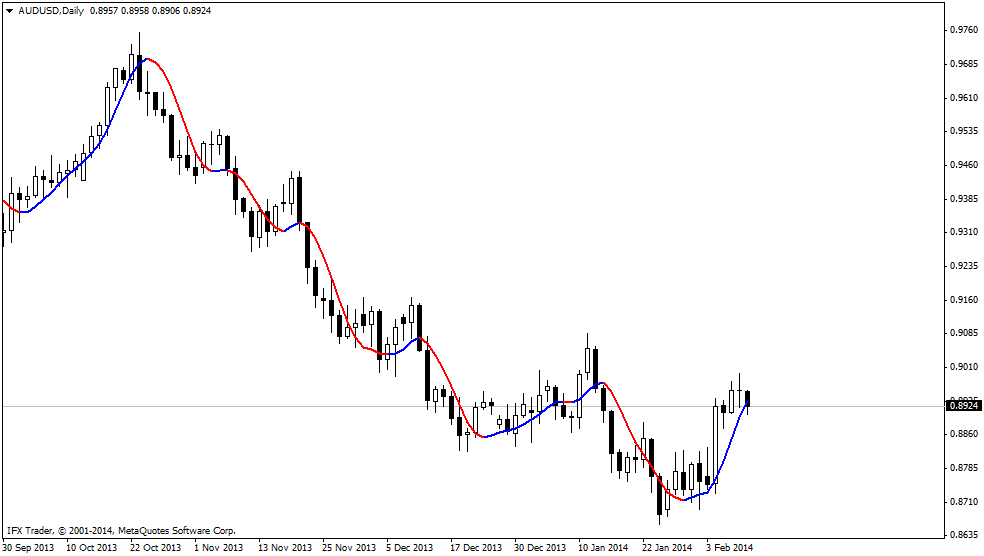Click the 30 Dec 2013 date label
This screenshot has height=556, width=984.
(x=540, y=548)
